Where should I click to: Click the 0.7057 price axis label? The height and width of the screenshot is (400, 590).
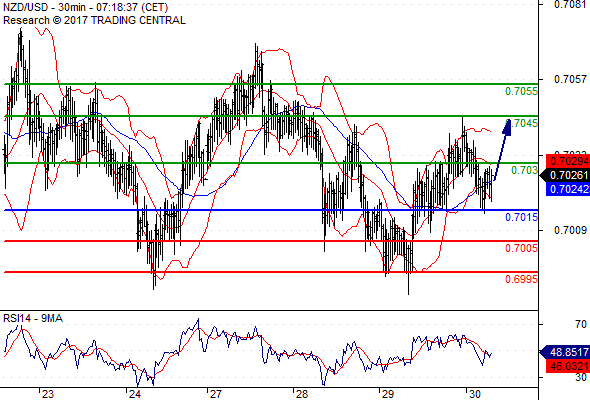pos(570,79)
